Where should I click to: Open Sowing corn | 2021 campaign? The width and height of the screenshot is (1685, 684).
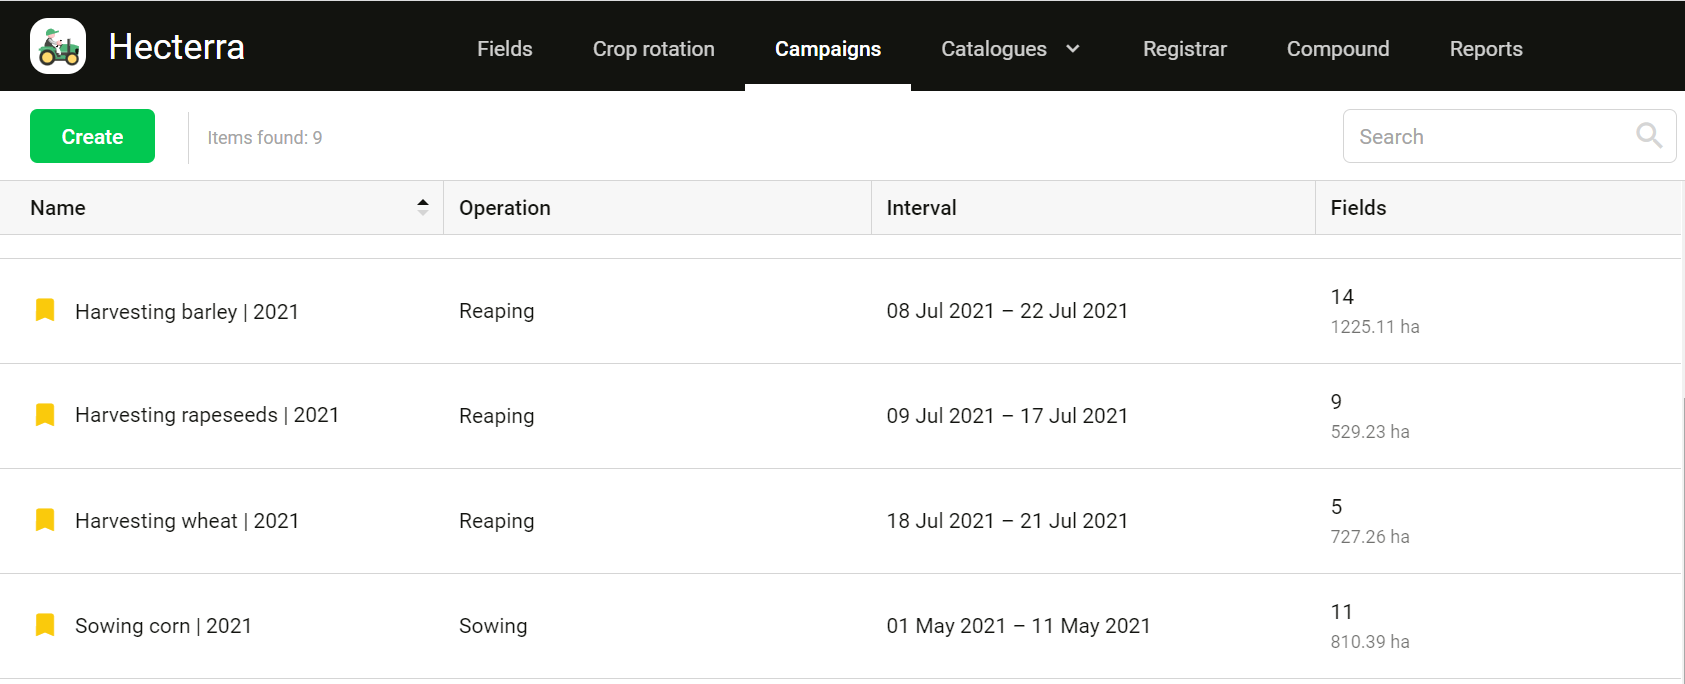pyautogui.click(x=163, y=626)
